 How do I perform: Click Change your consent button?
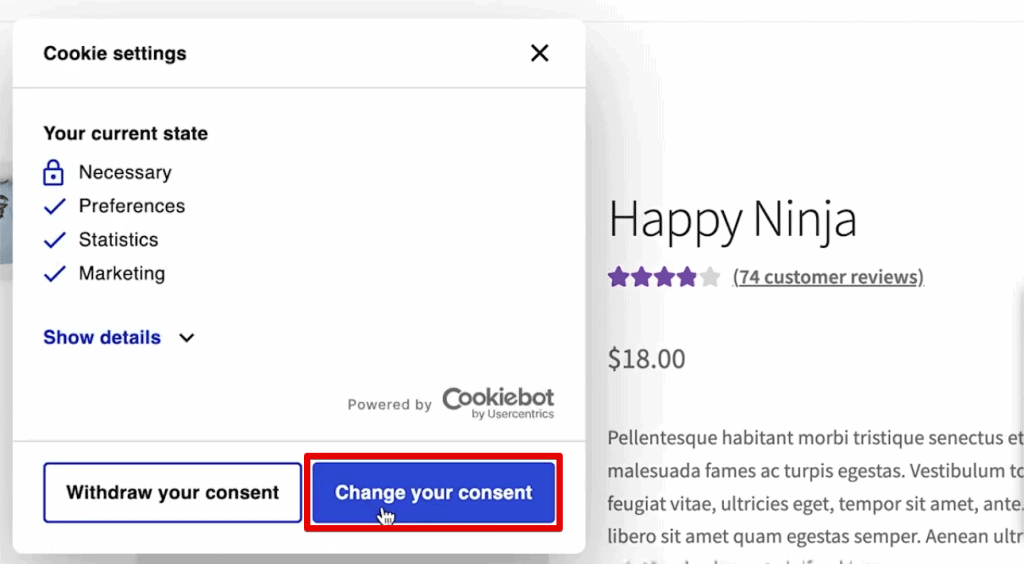pyautogui.click(x=434, y=492)
